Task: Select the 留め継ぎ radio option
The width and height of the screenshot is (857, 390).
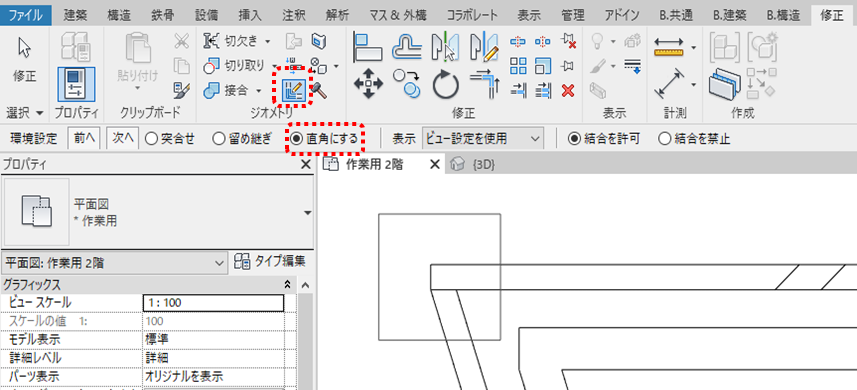Action: pyautogui.click(x=242, y=139)
